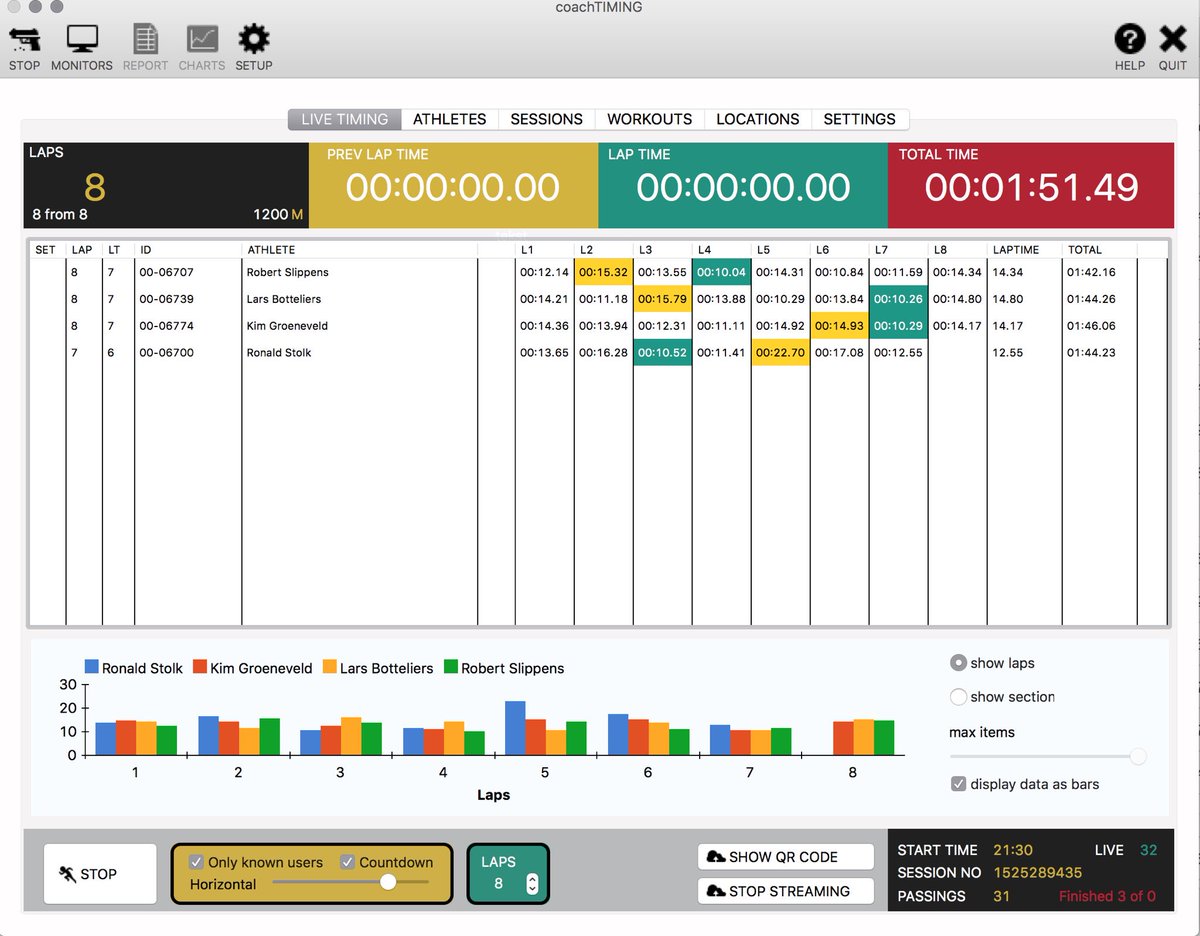Screen dimensions: 1200x936
Task: Click the TOTAL TIME red panel
Action: (x=1031, y=185)
